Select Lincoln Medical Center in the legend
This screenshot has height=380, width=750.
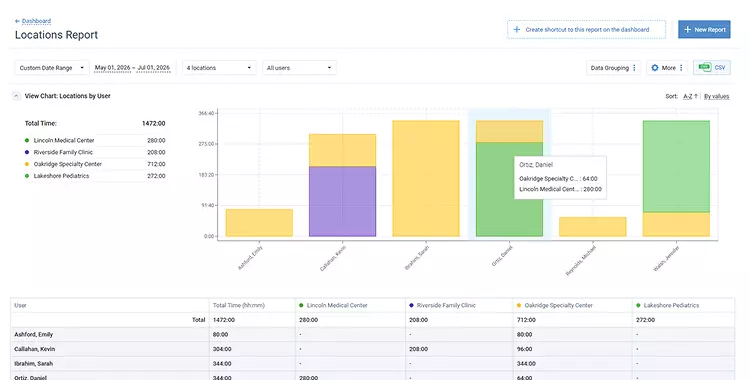(64, 140)
